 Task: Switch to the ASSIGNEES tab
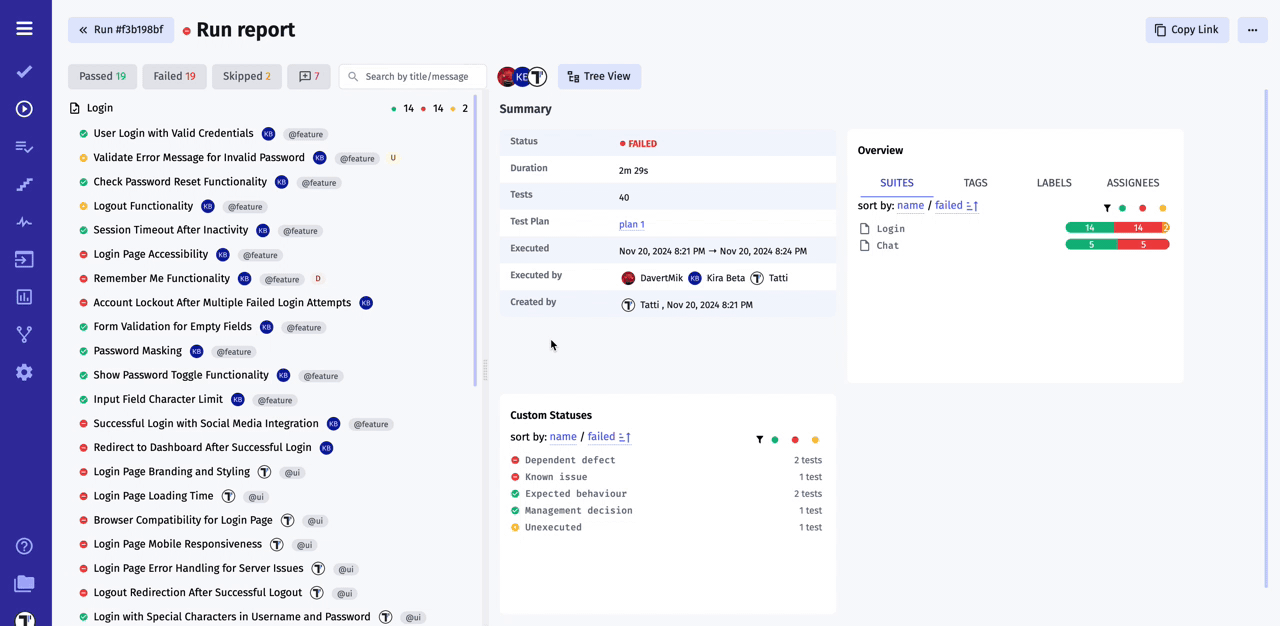tap(1133, 183)
